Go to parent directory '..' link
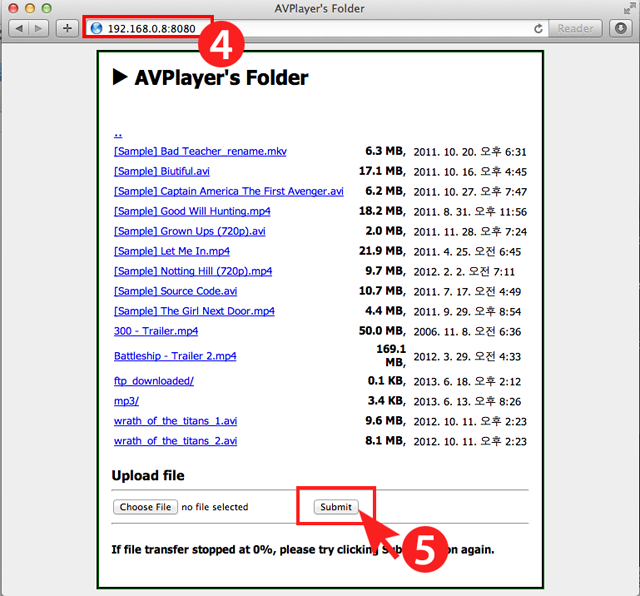The width and height of the screenshot is (640, 596). 118,132
